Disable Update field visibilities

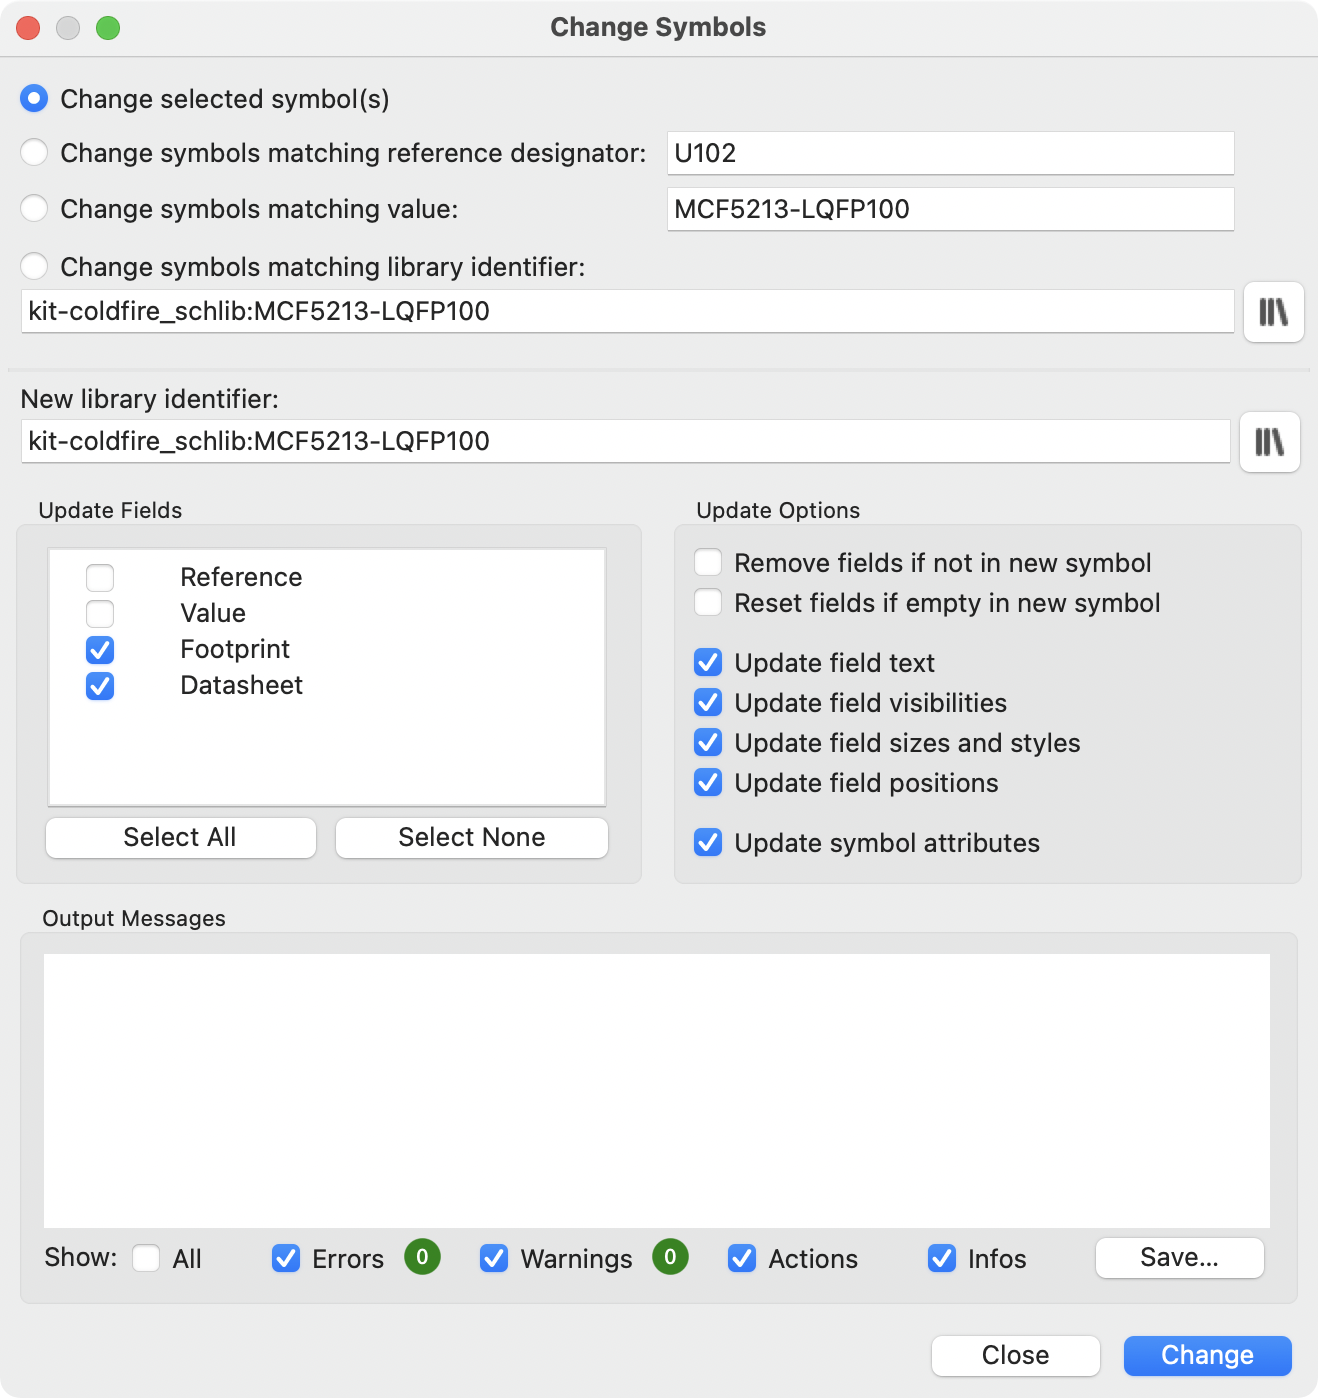click(708, 702)
